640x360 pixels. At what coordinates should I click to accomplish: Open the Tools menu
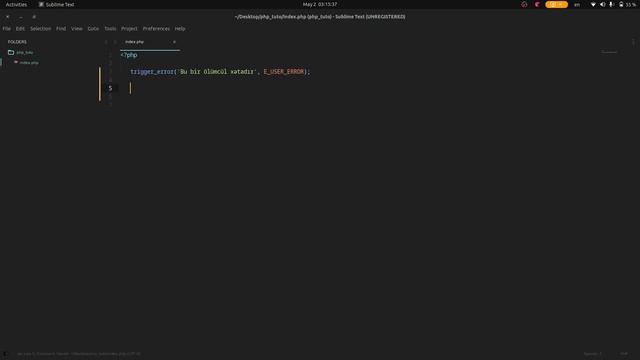110,29
